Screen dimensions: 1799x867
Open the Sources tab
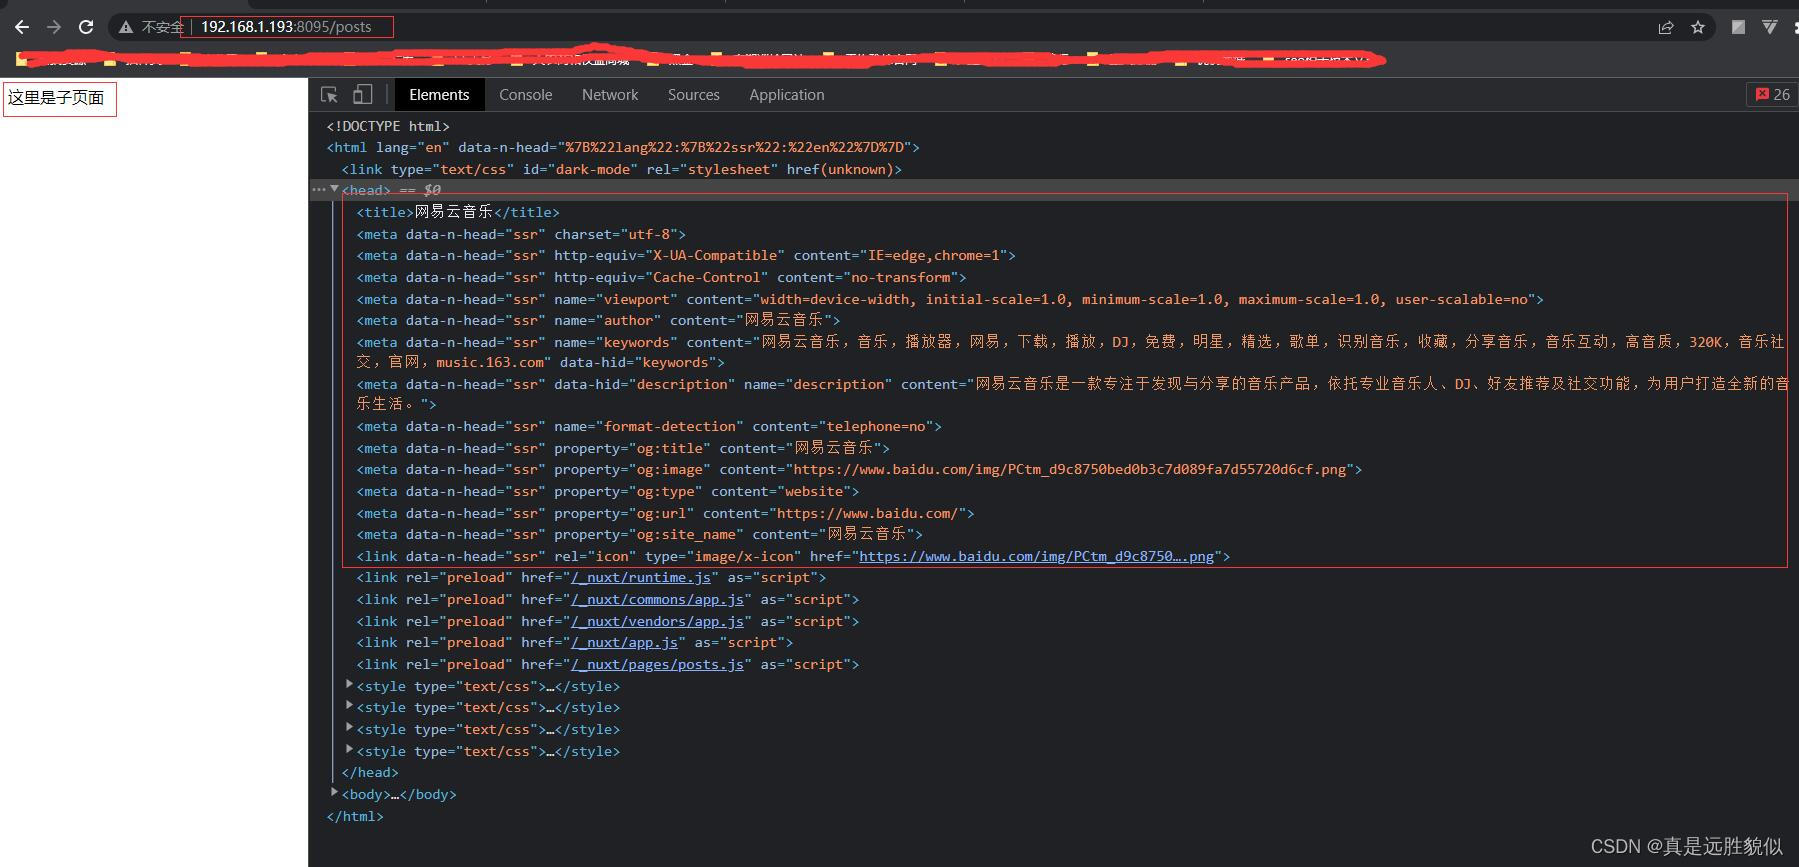694,94
